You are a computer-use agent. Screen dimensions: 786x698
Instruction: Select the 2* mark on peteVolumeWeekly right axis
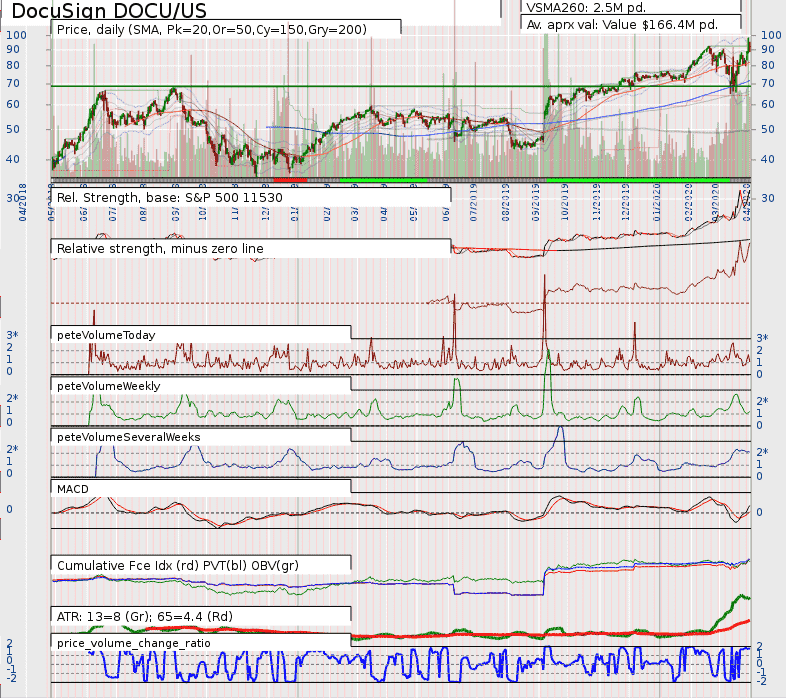(x=762, y=401)
